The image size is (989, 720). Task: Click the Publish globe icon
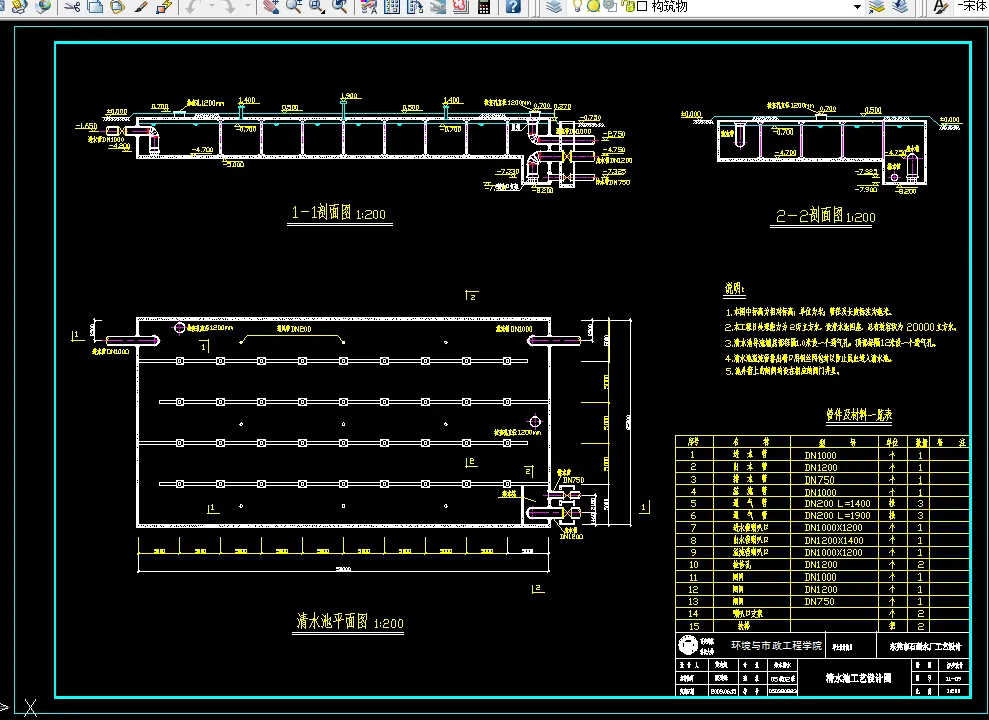pos(44,6)
